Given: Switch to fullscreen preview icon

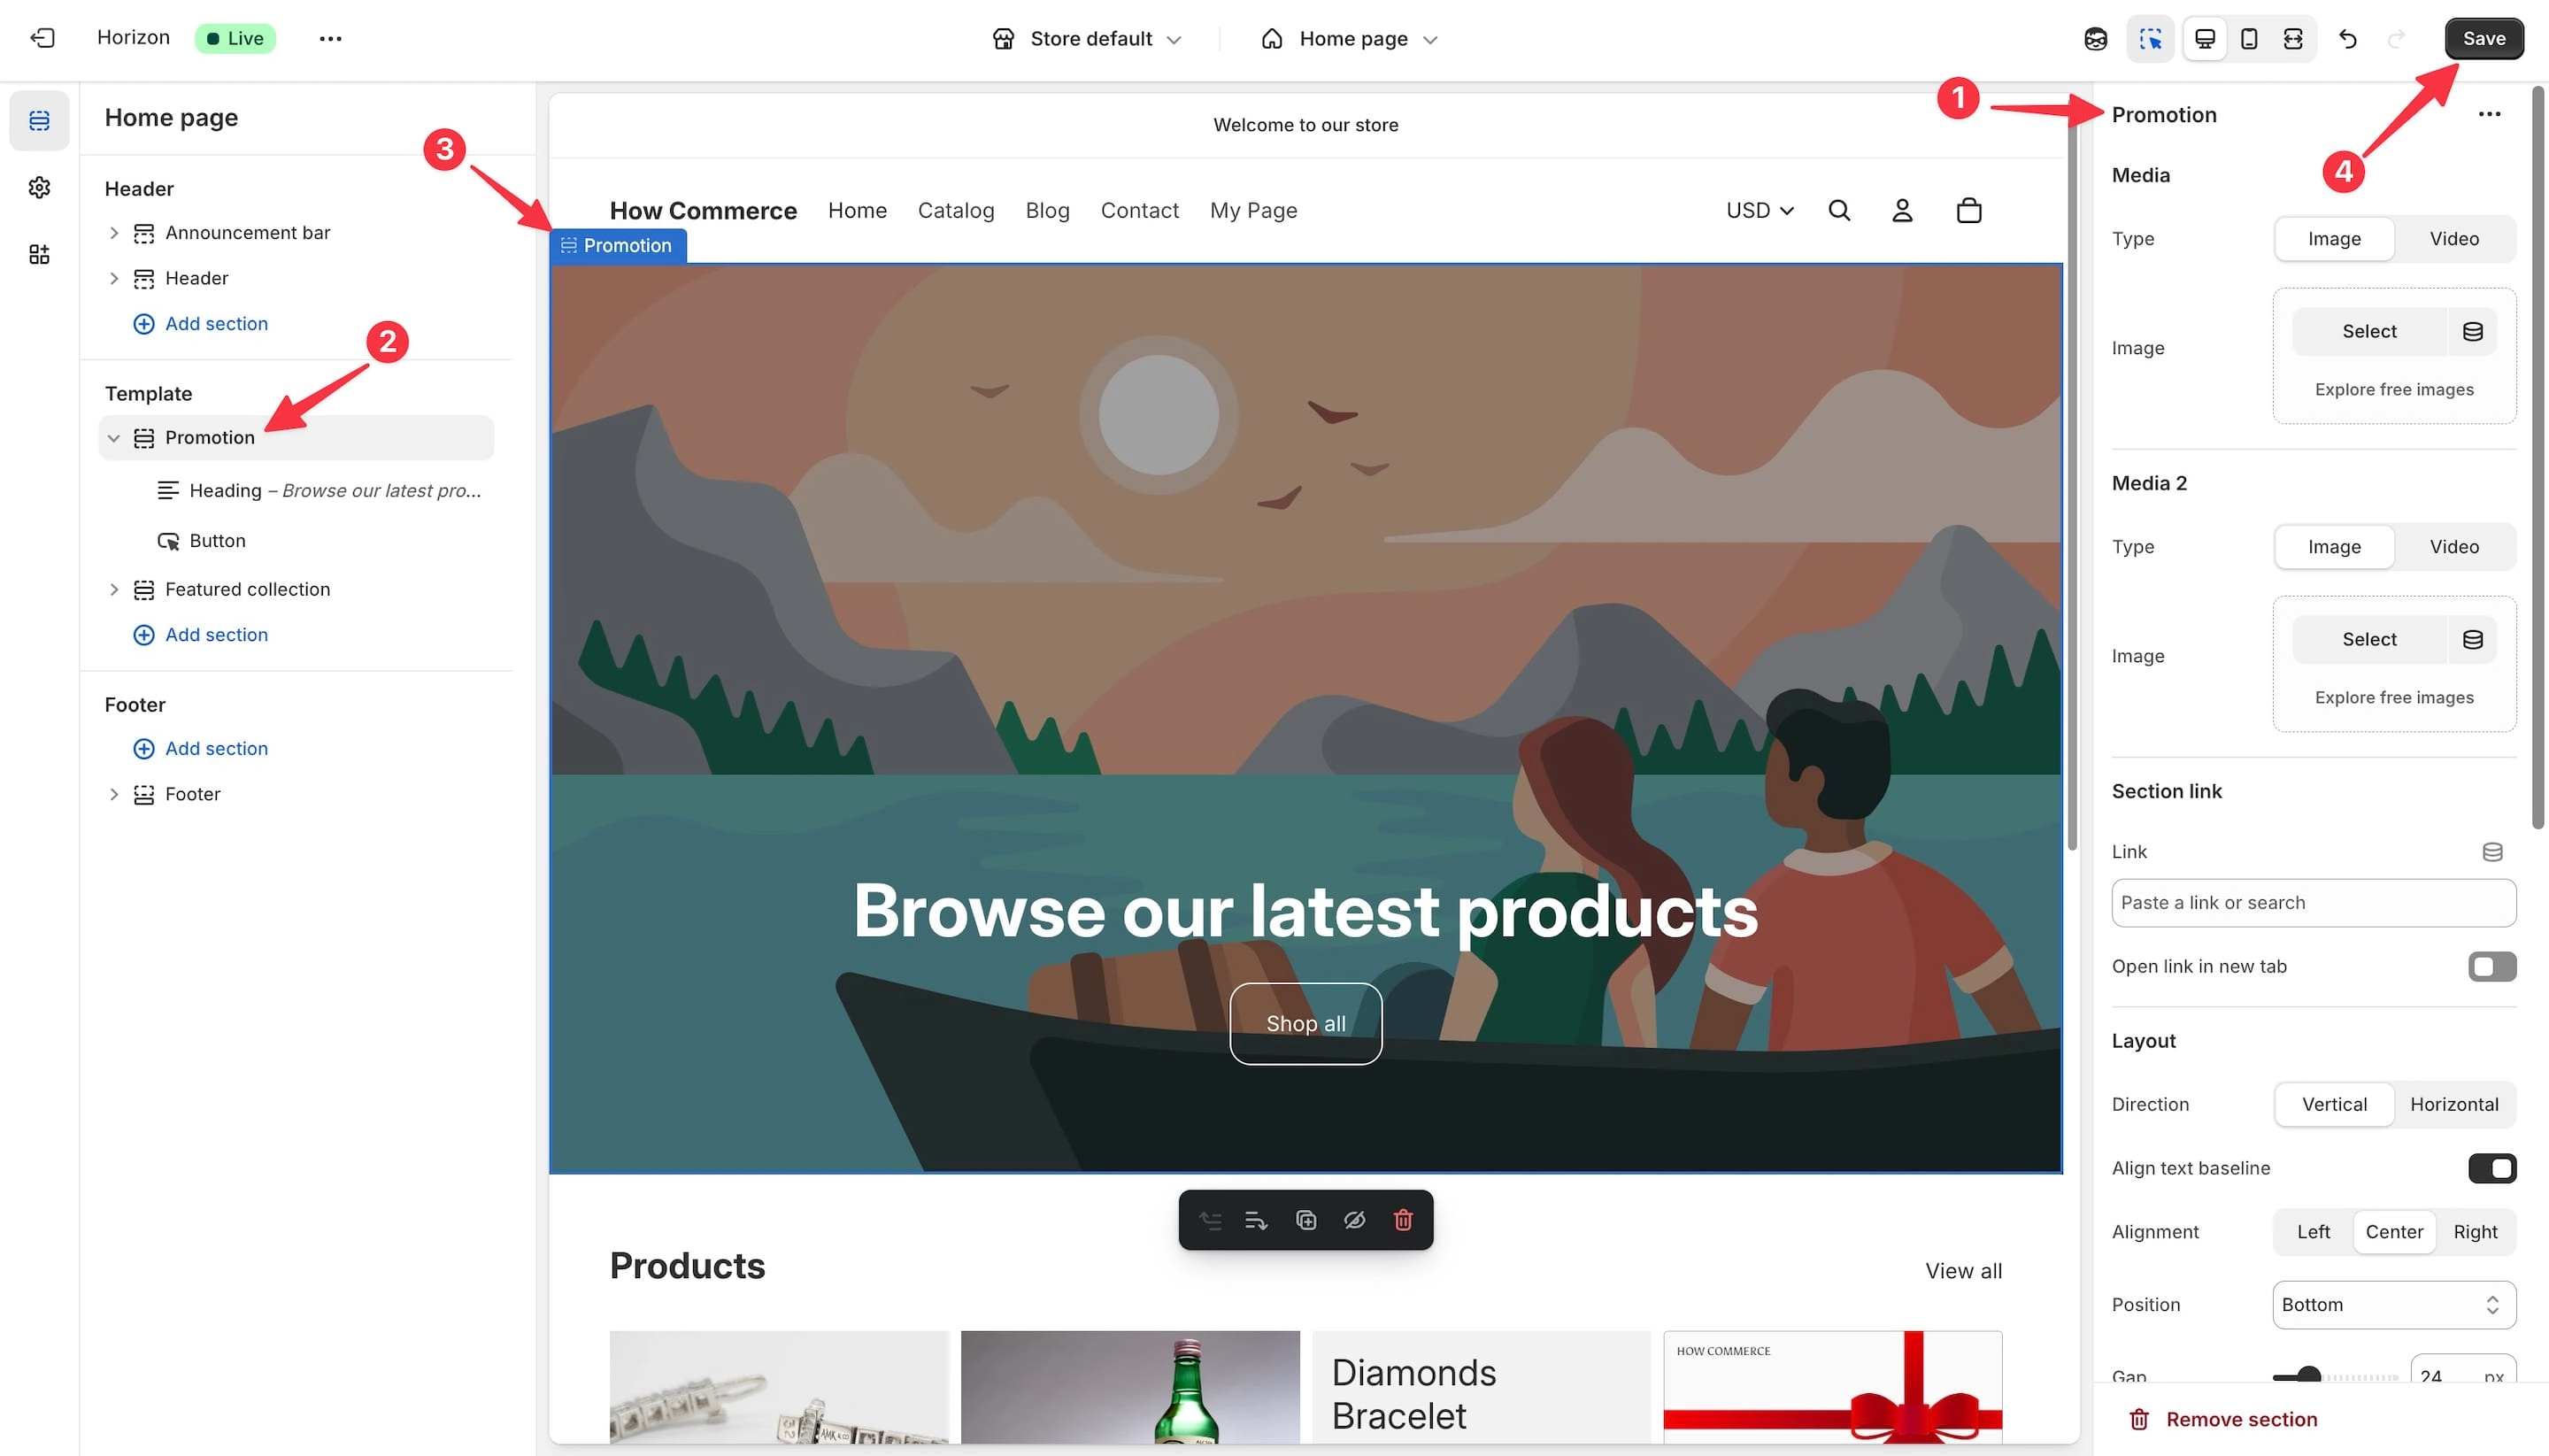Looking at the screenshot, I should click(2292, 39).
